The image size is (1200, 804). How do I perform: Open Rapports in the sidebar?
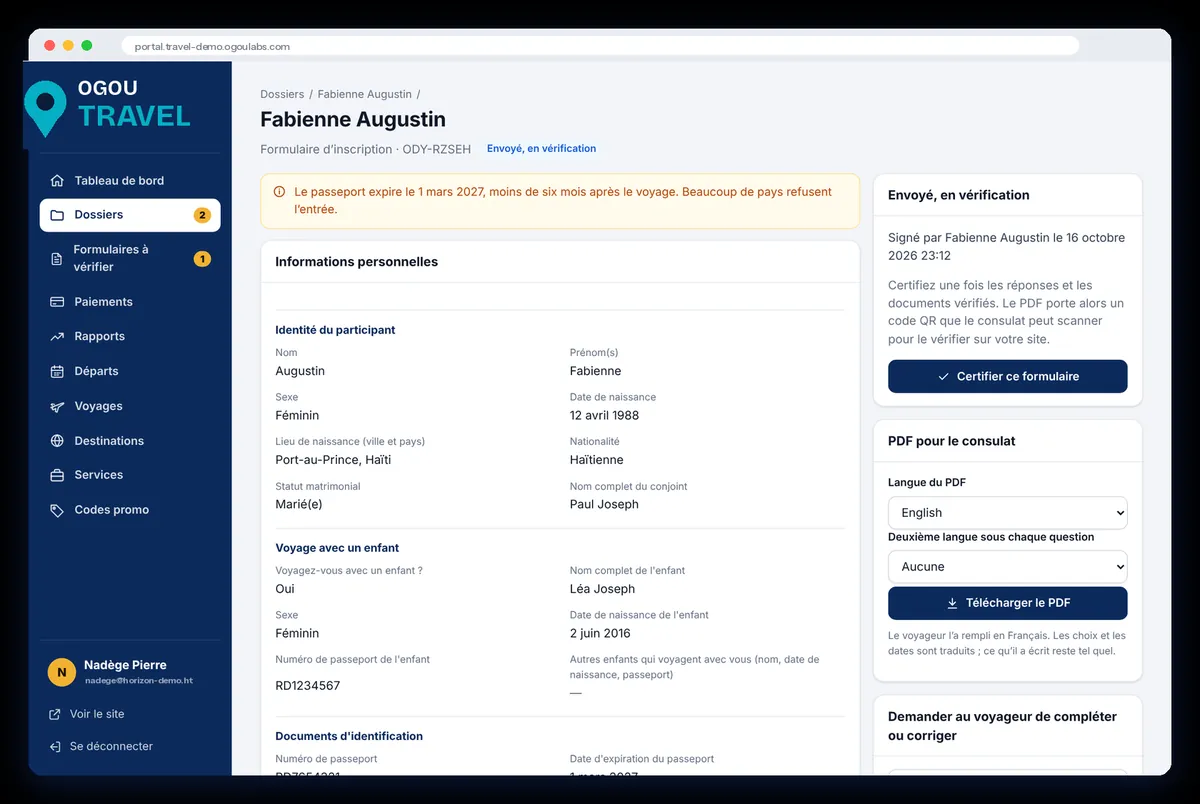[130, 337]
